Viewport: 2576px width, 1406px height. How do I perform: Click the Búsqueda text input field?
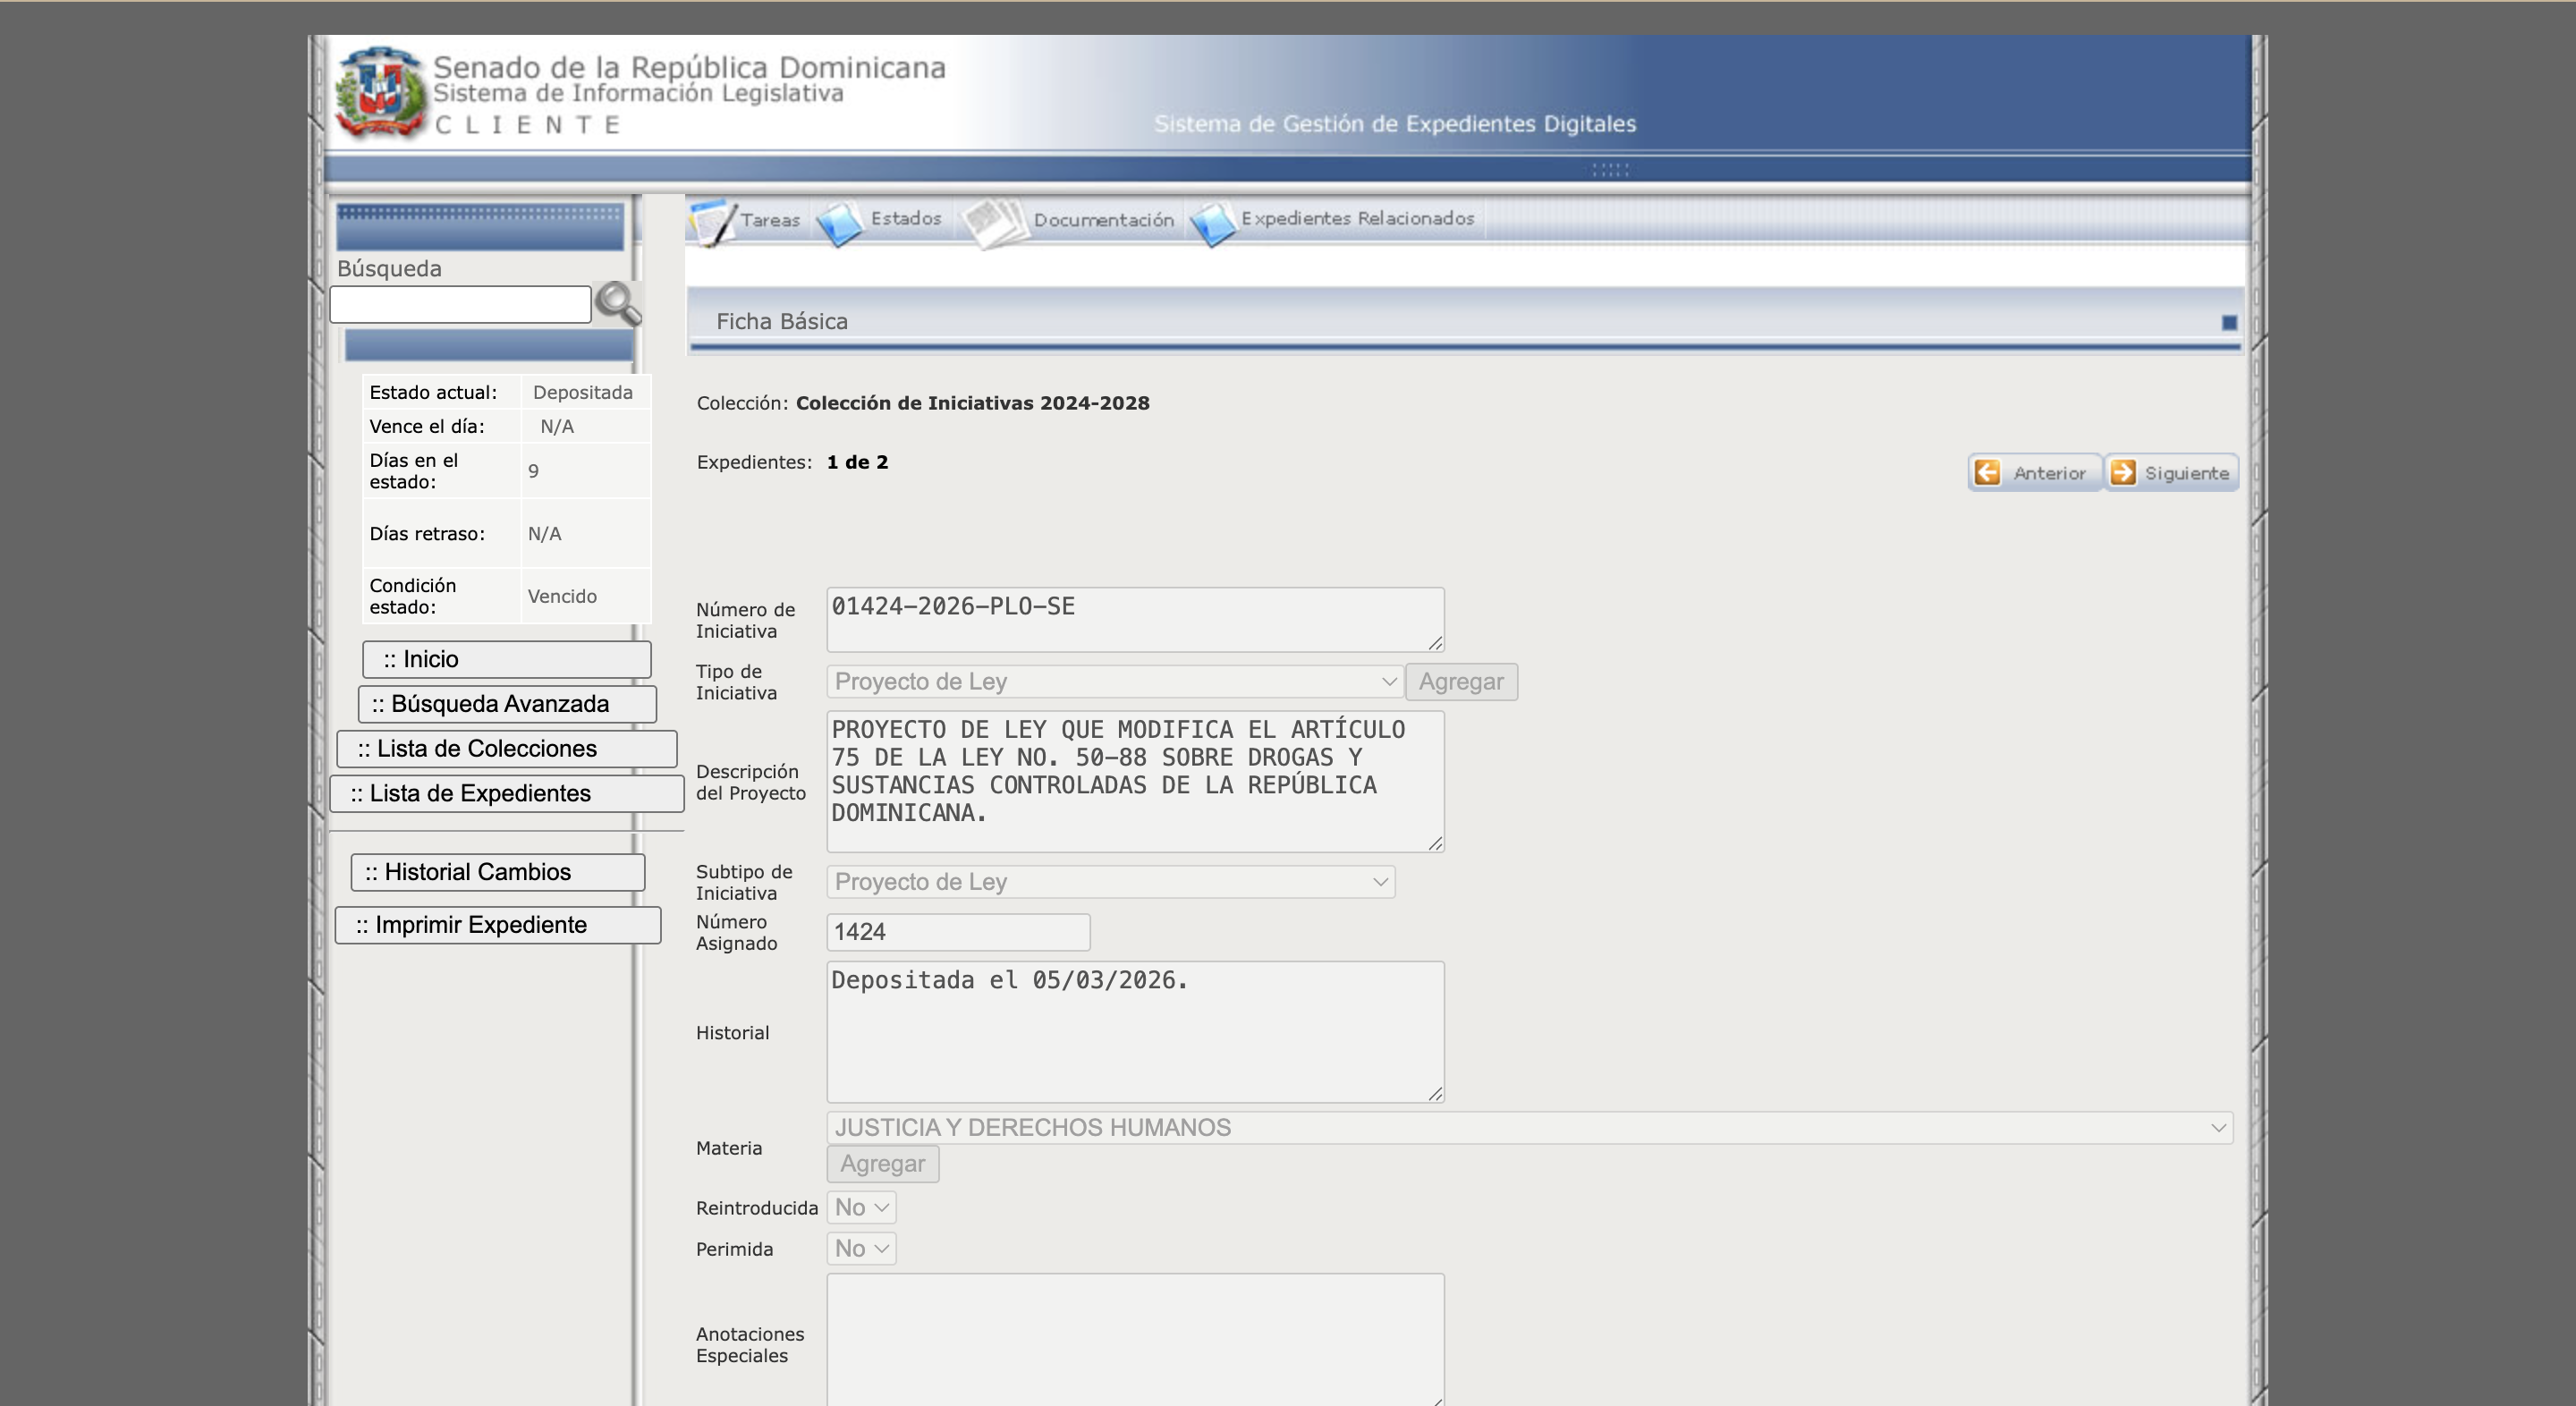pos(460,304)
